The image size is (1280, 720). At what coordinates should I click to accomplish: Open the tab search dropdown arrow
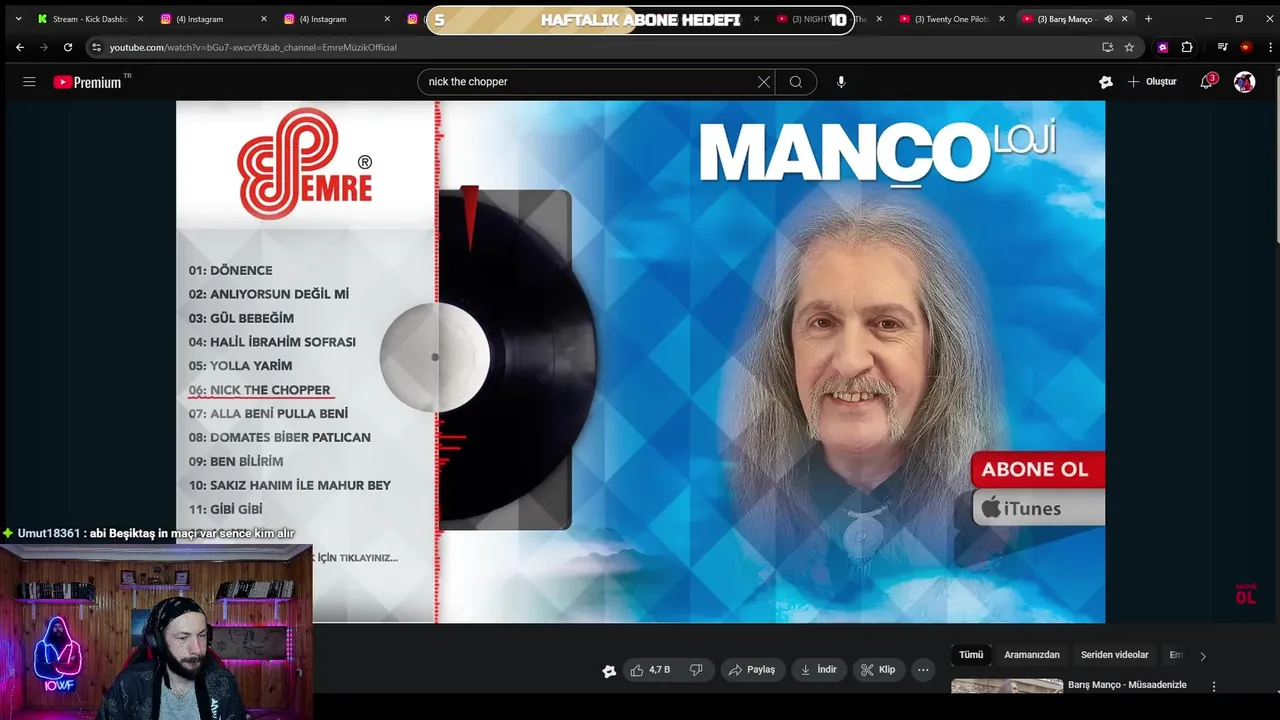pyautogui.click(x=17, y=19)
